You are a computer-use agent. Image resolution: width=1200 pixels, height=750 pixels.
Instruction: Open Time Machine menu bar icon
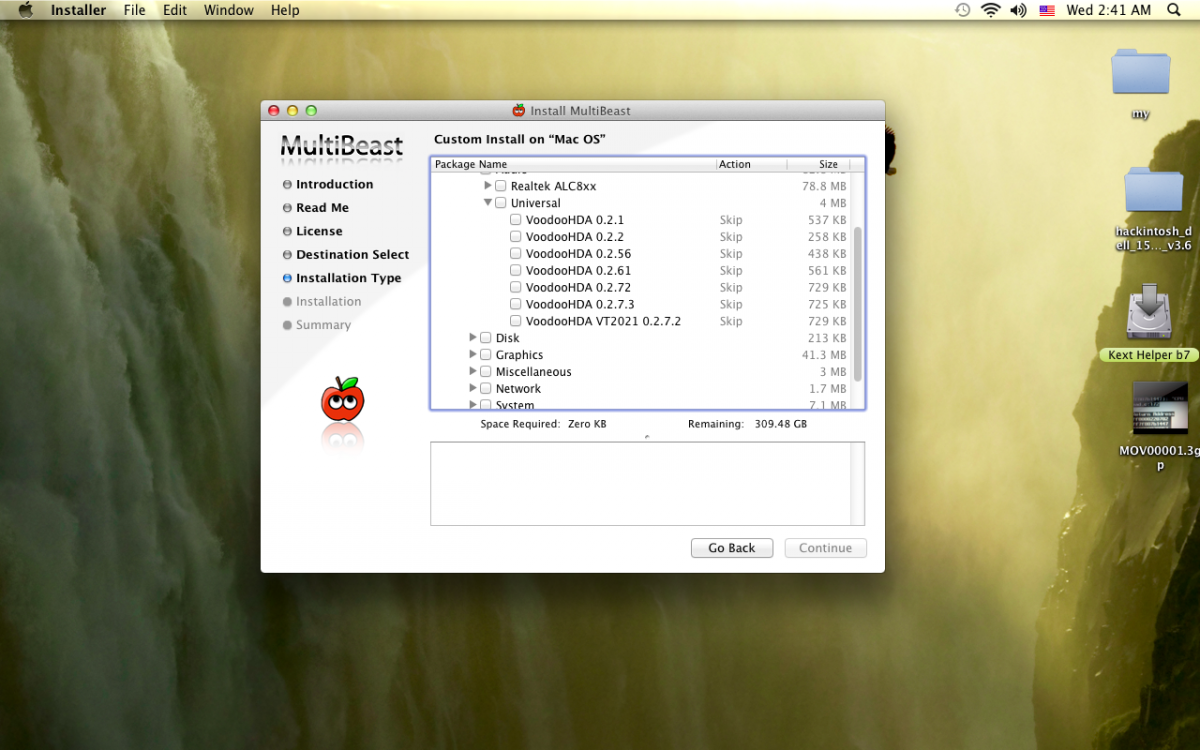pos(962,10)
